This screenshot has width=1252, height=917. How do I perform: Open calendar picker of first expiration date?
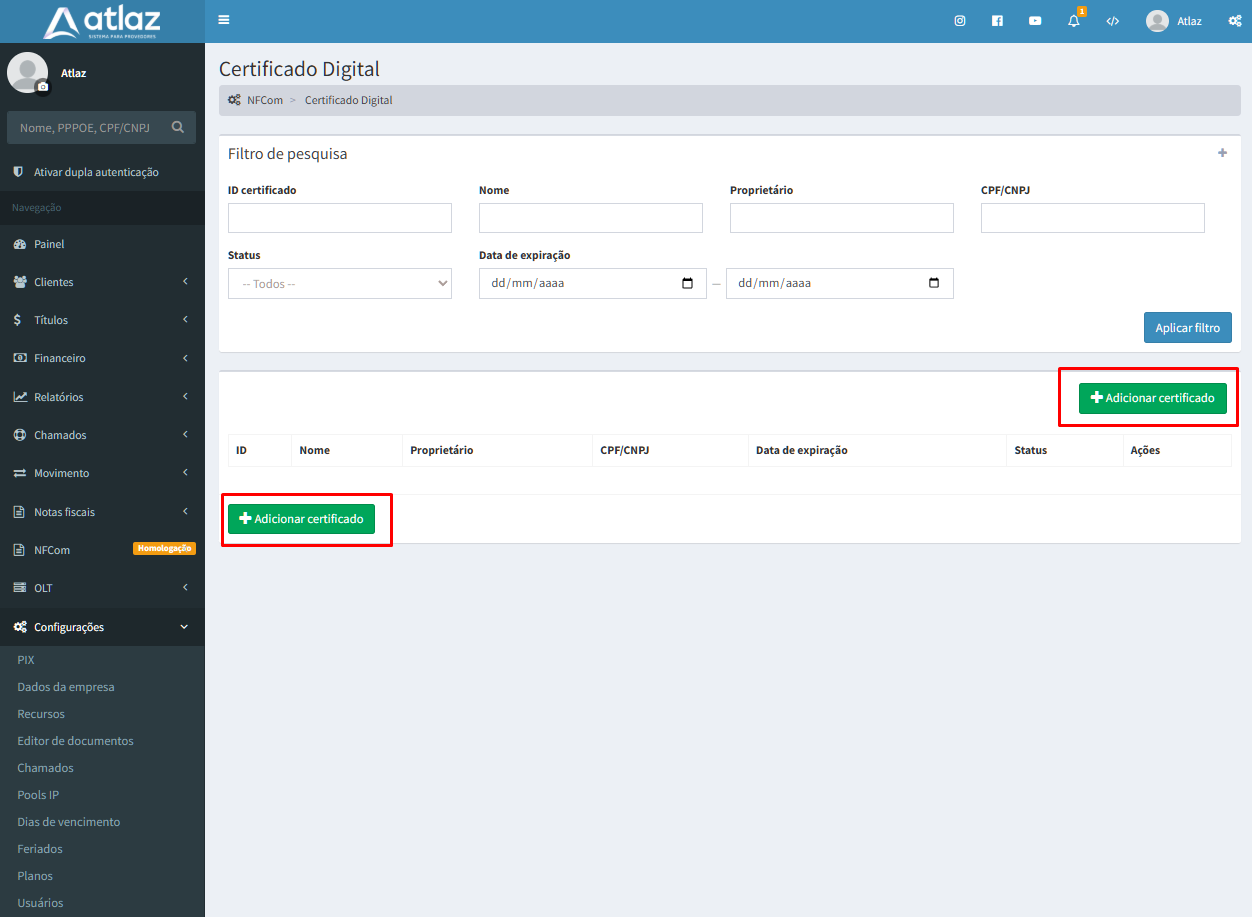tap(687, 283)
